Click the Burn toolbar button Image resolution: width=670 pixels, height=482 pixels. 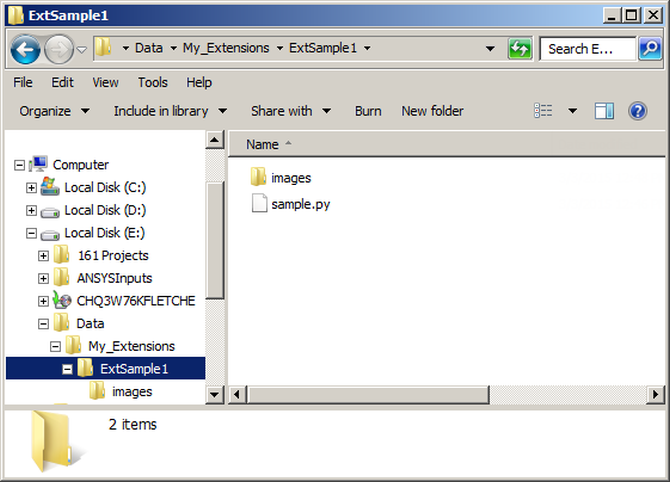click(368, 111)
